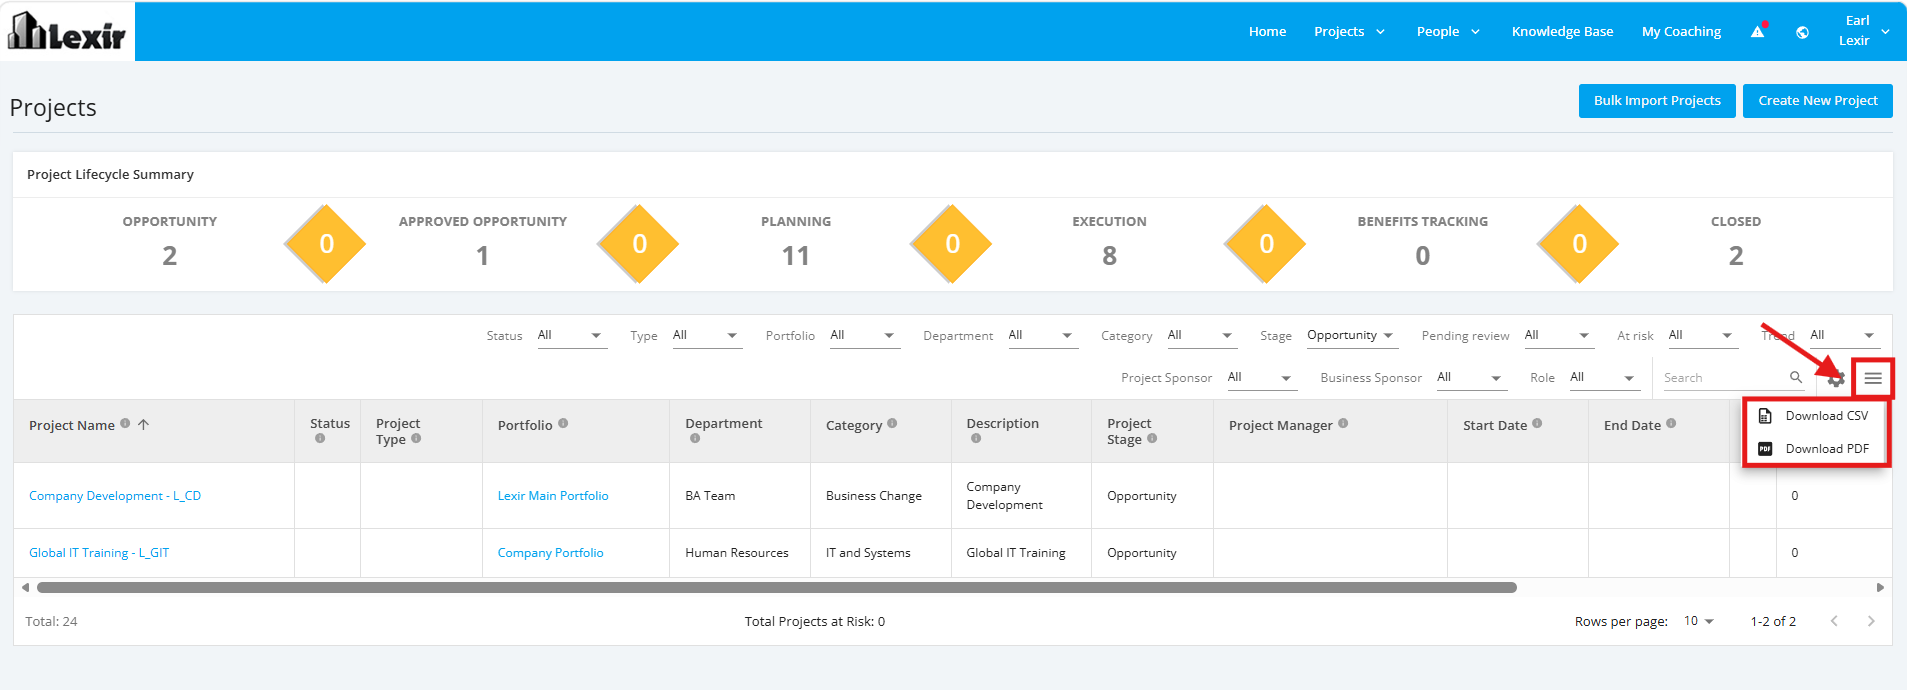This screenshot has height=690, width=1907.
Task: Click the Lexir logo
Action: click(67, 31)
